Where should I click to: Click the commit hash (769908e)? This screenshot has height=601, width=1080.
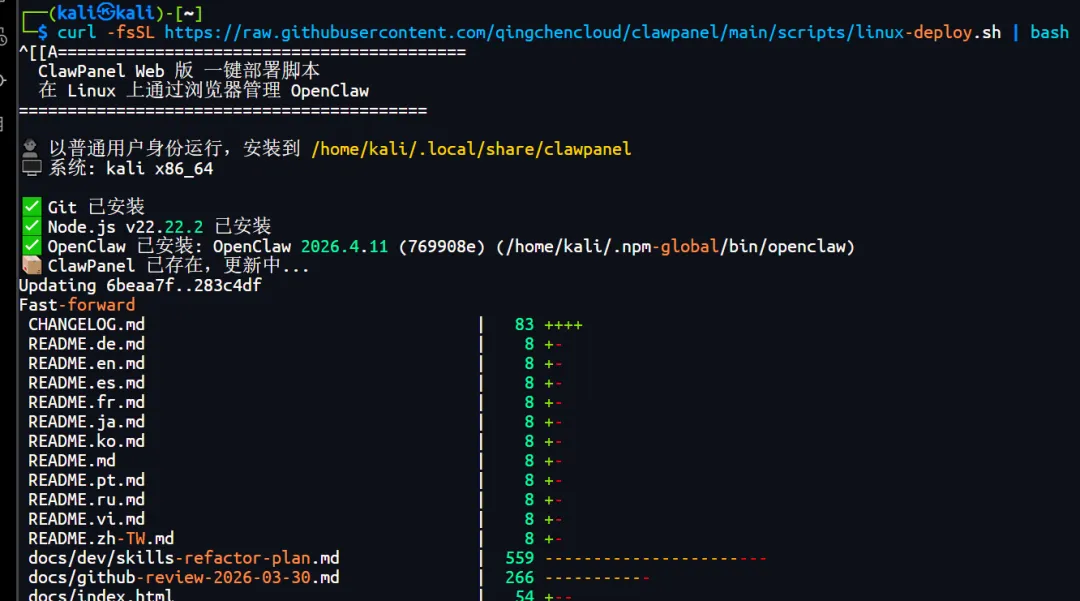442,246
